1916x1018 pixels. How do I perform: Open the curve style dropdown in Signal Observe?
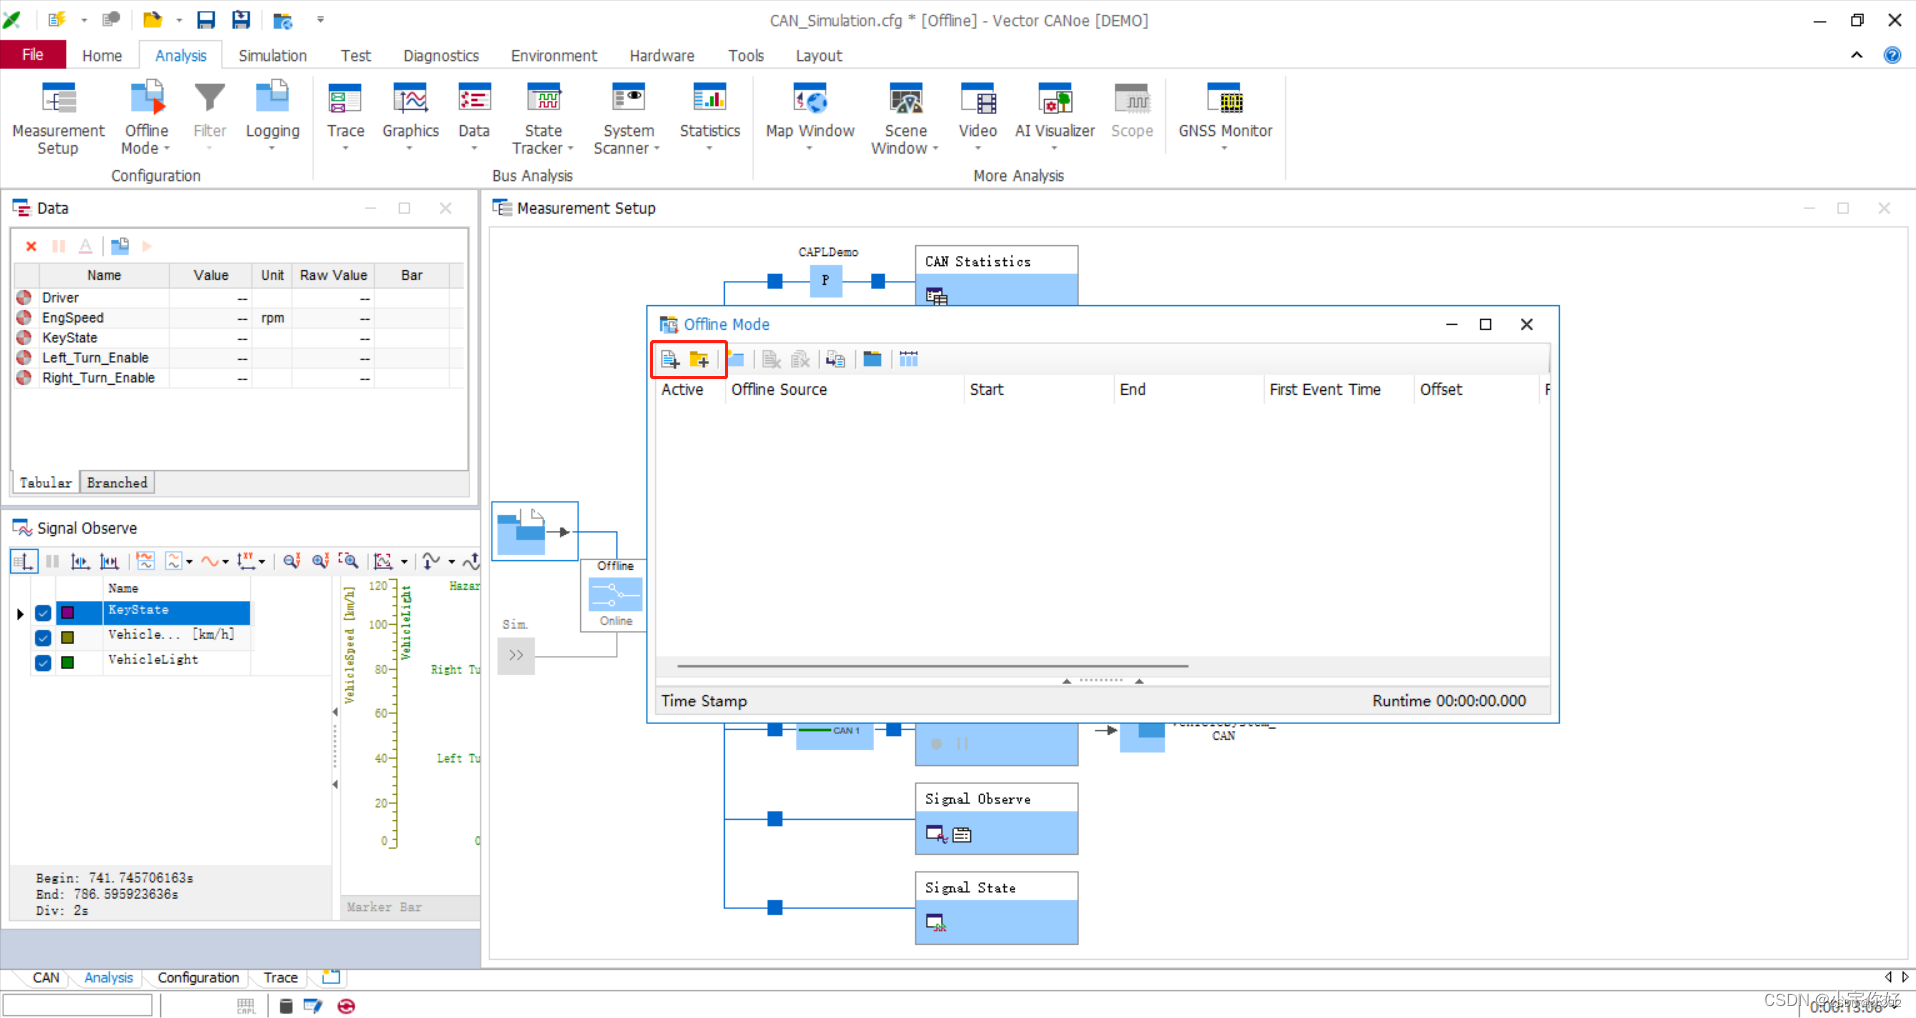[x=225, y=561]
